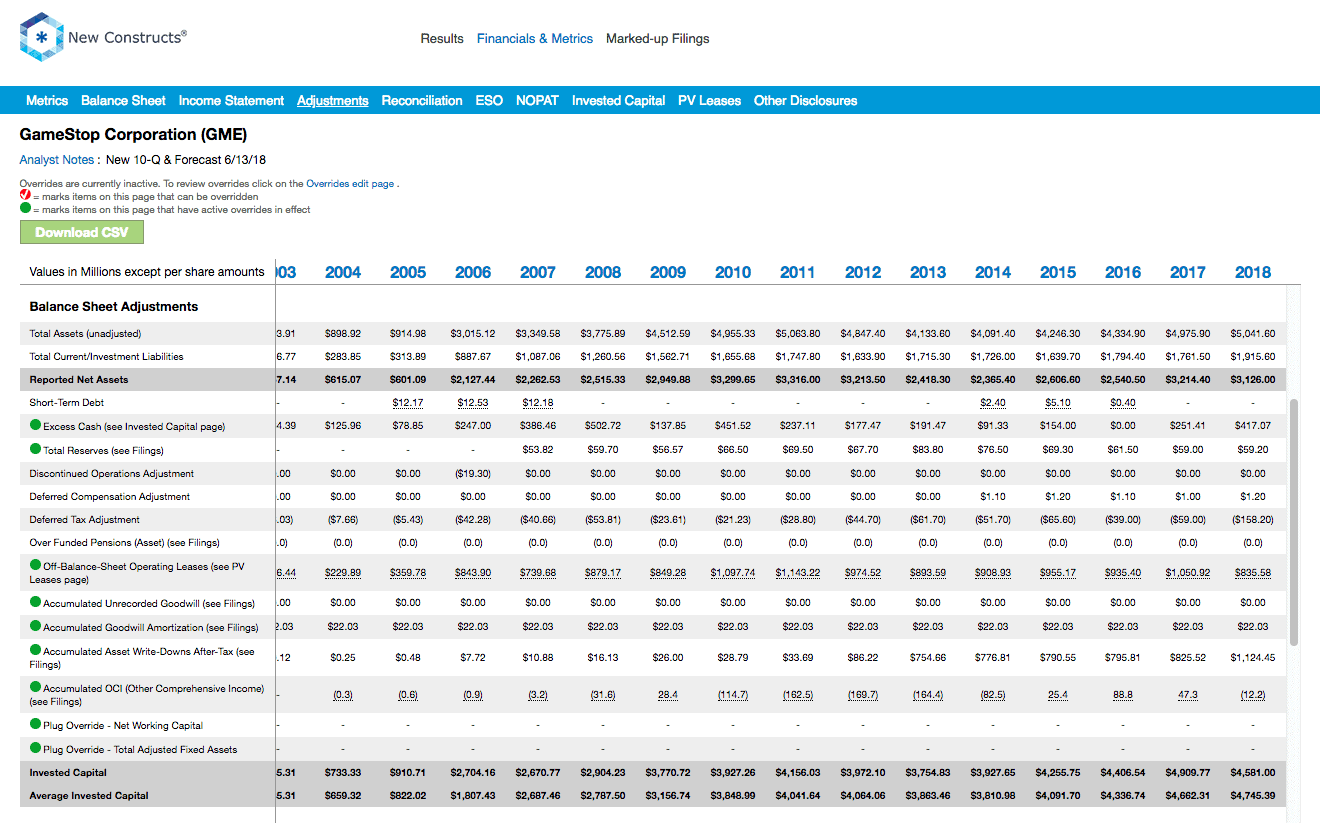Click the 2018 year column header
This screenshot has height=823, width=1320.
(1253, 272)
